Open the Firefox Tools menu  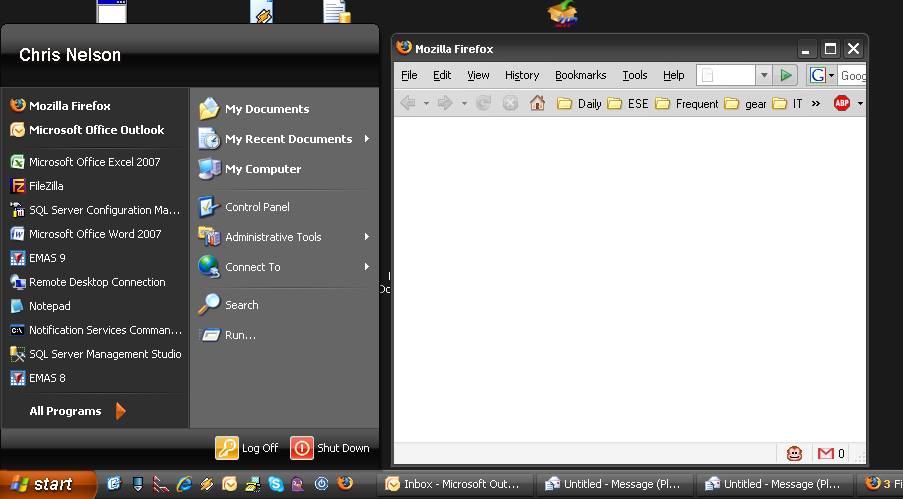[x=635, y=75]
